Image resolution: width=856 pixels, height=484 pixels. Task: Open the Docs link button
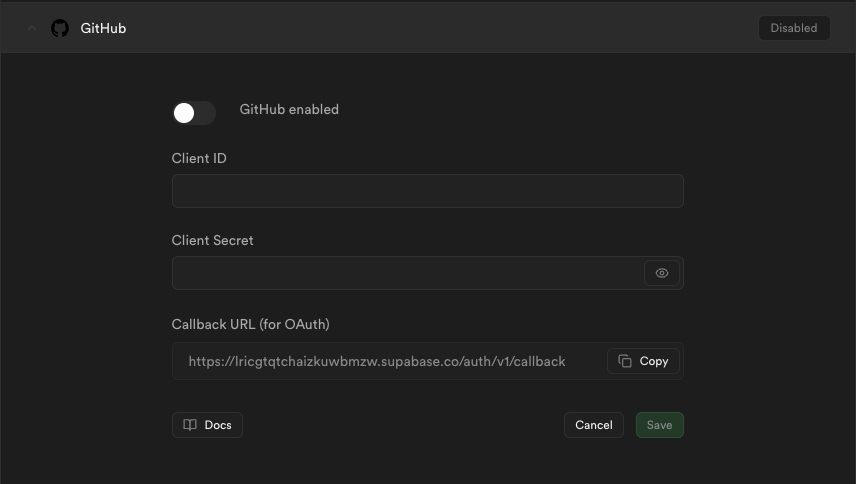point(207,425)
